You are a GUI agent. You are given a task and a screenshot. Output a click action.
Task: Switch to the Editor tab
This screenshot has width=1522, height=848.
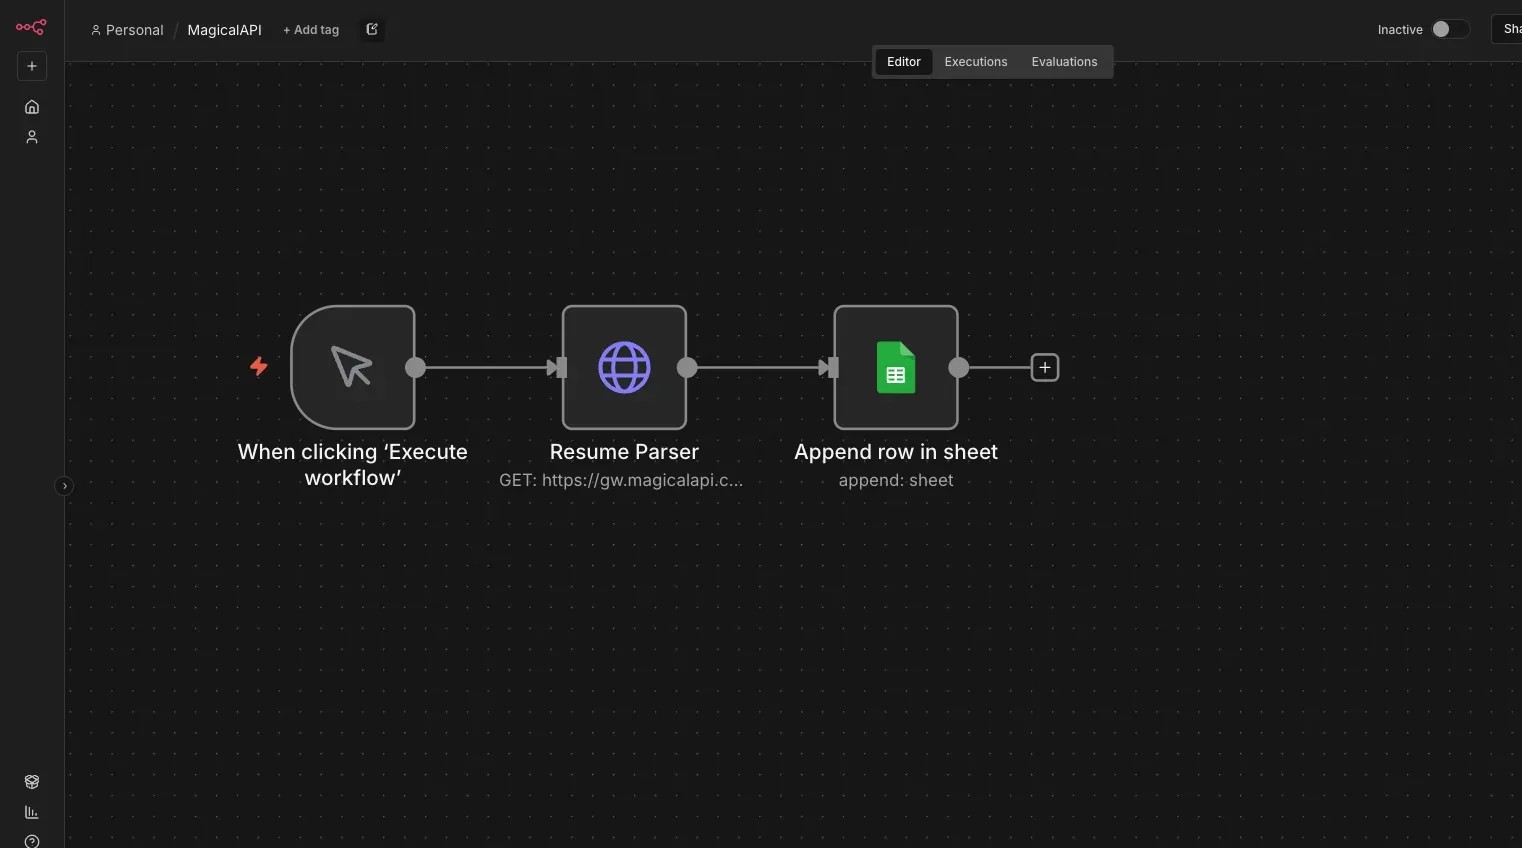(x=904, y=62)
